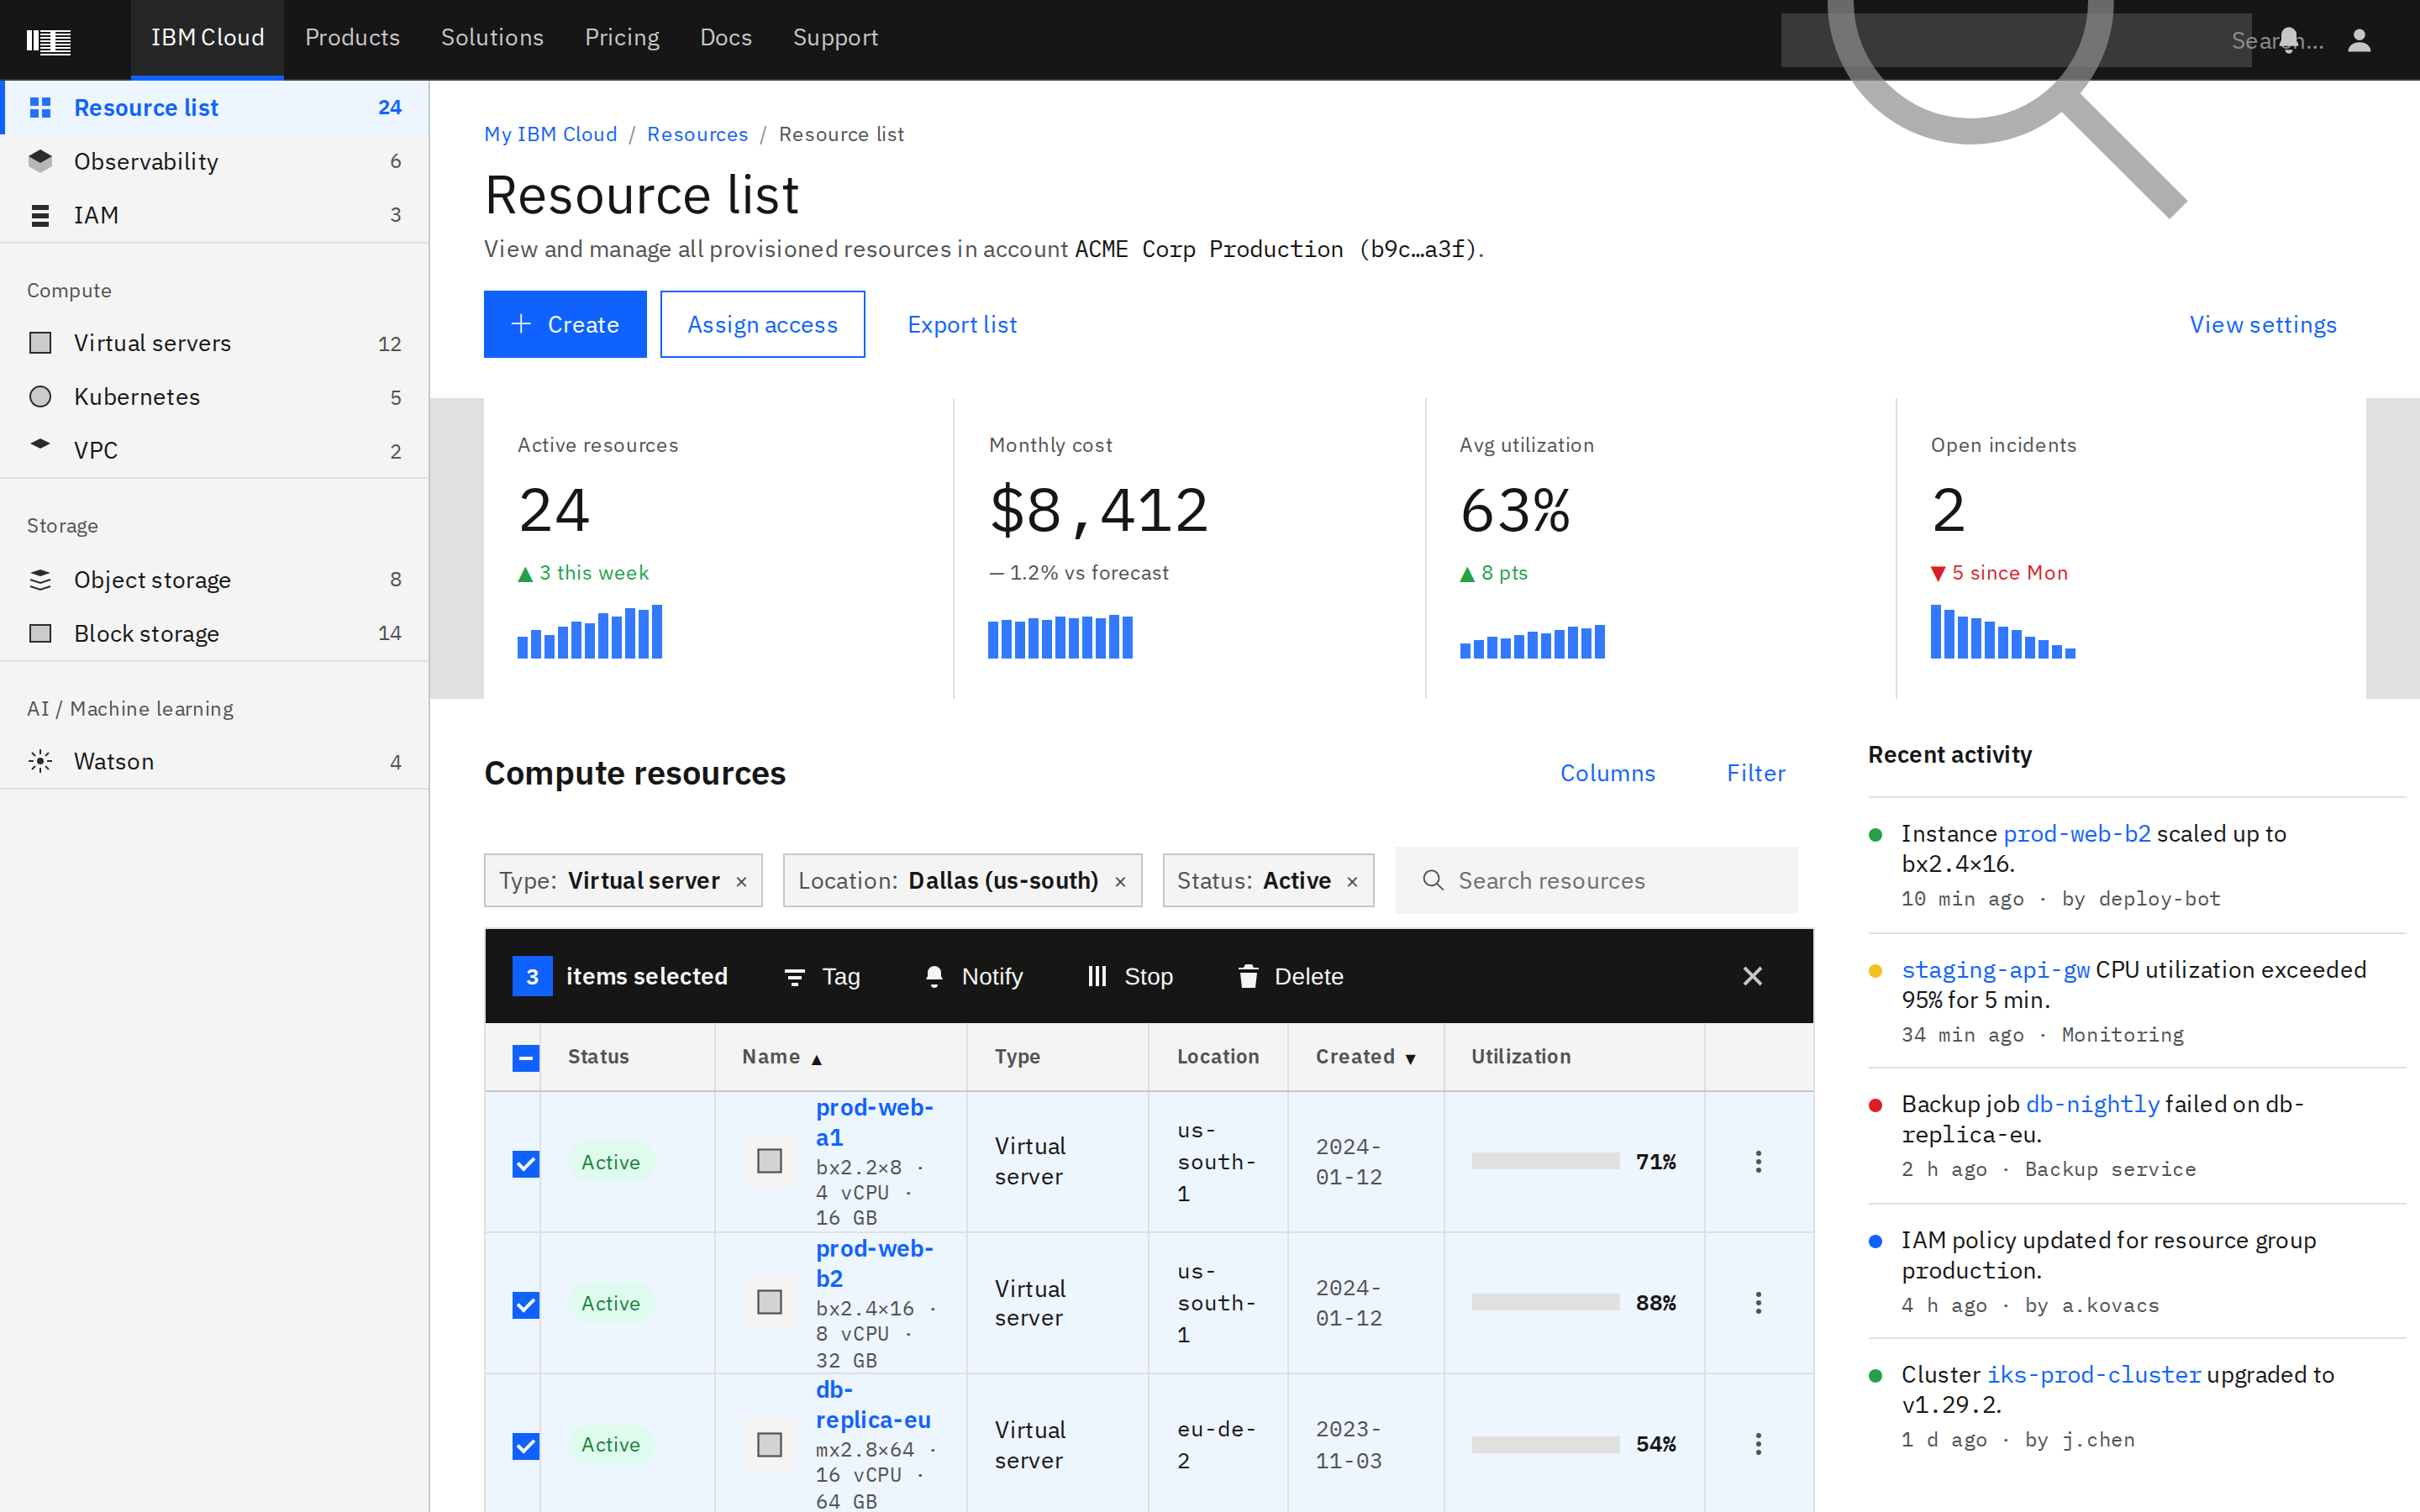Open the Products menu
Viewport: 2420px width, 1512px height.
tap(352, 38)
